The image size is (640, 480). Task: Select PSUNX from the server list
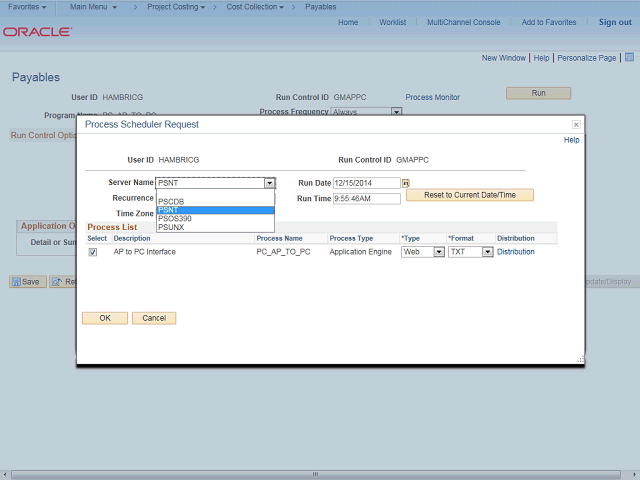pyautogui.click(x=172, y=227)
